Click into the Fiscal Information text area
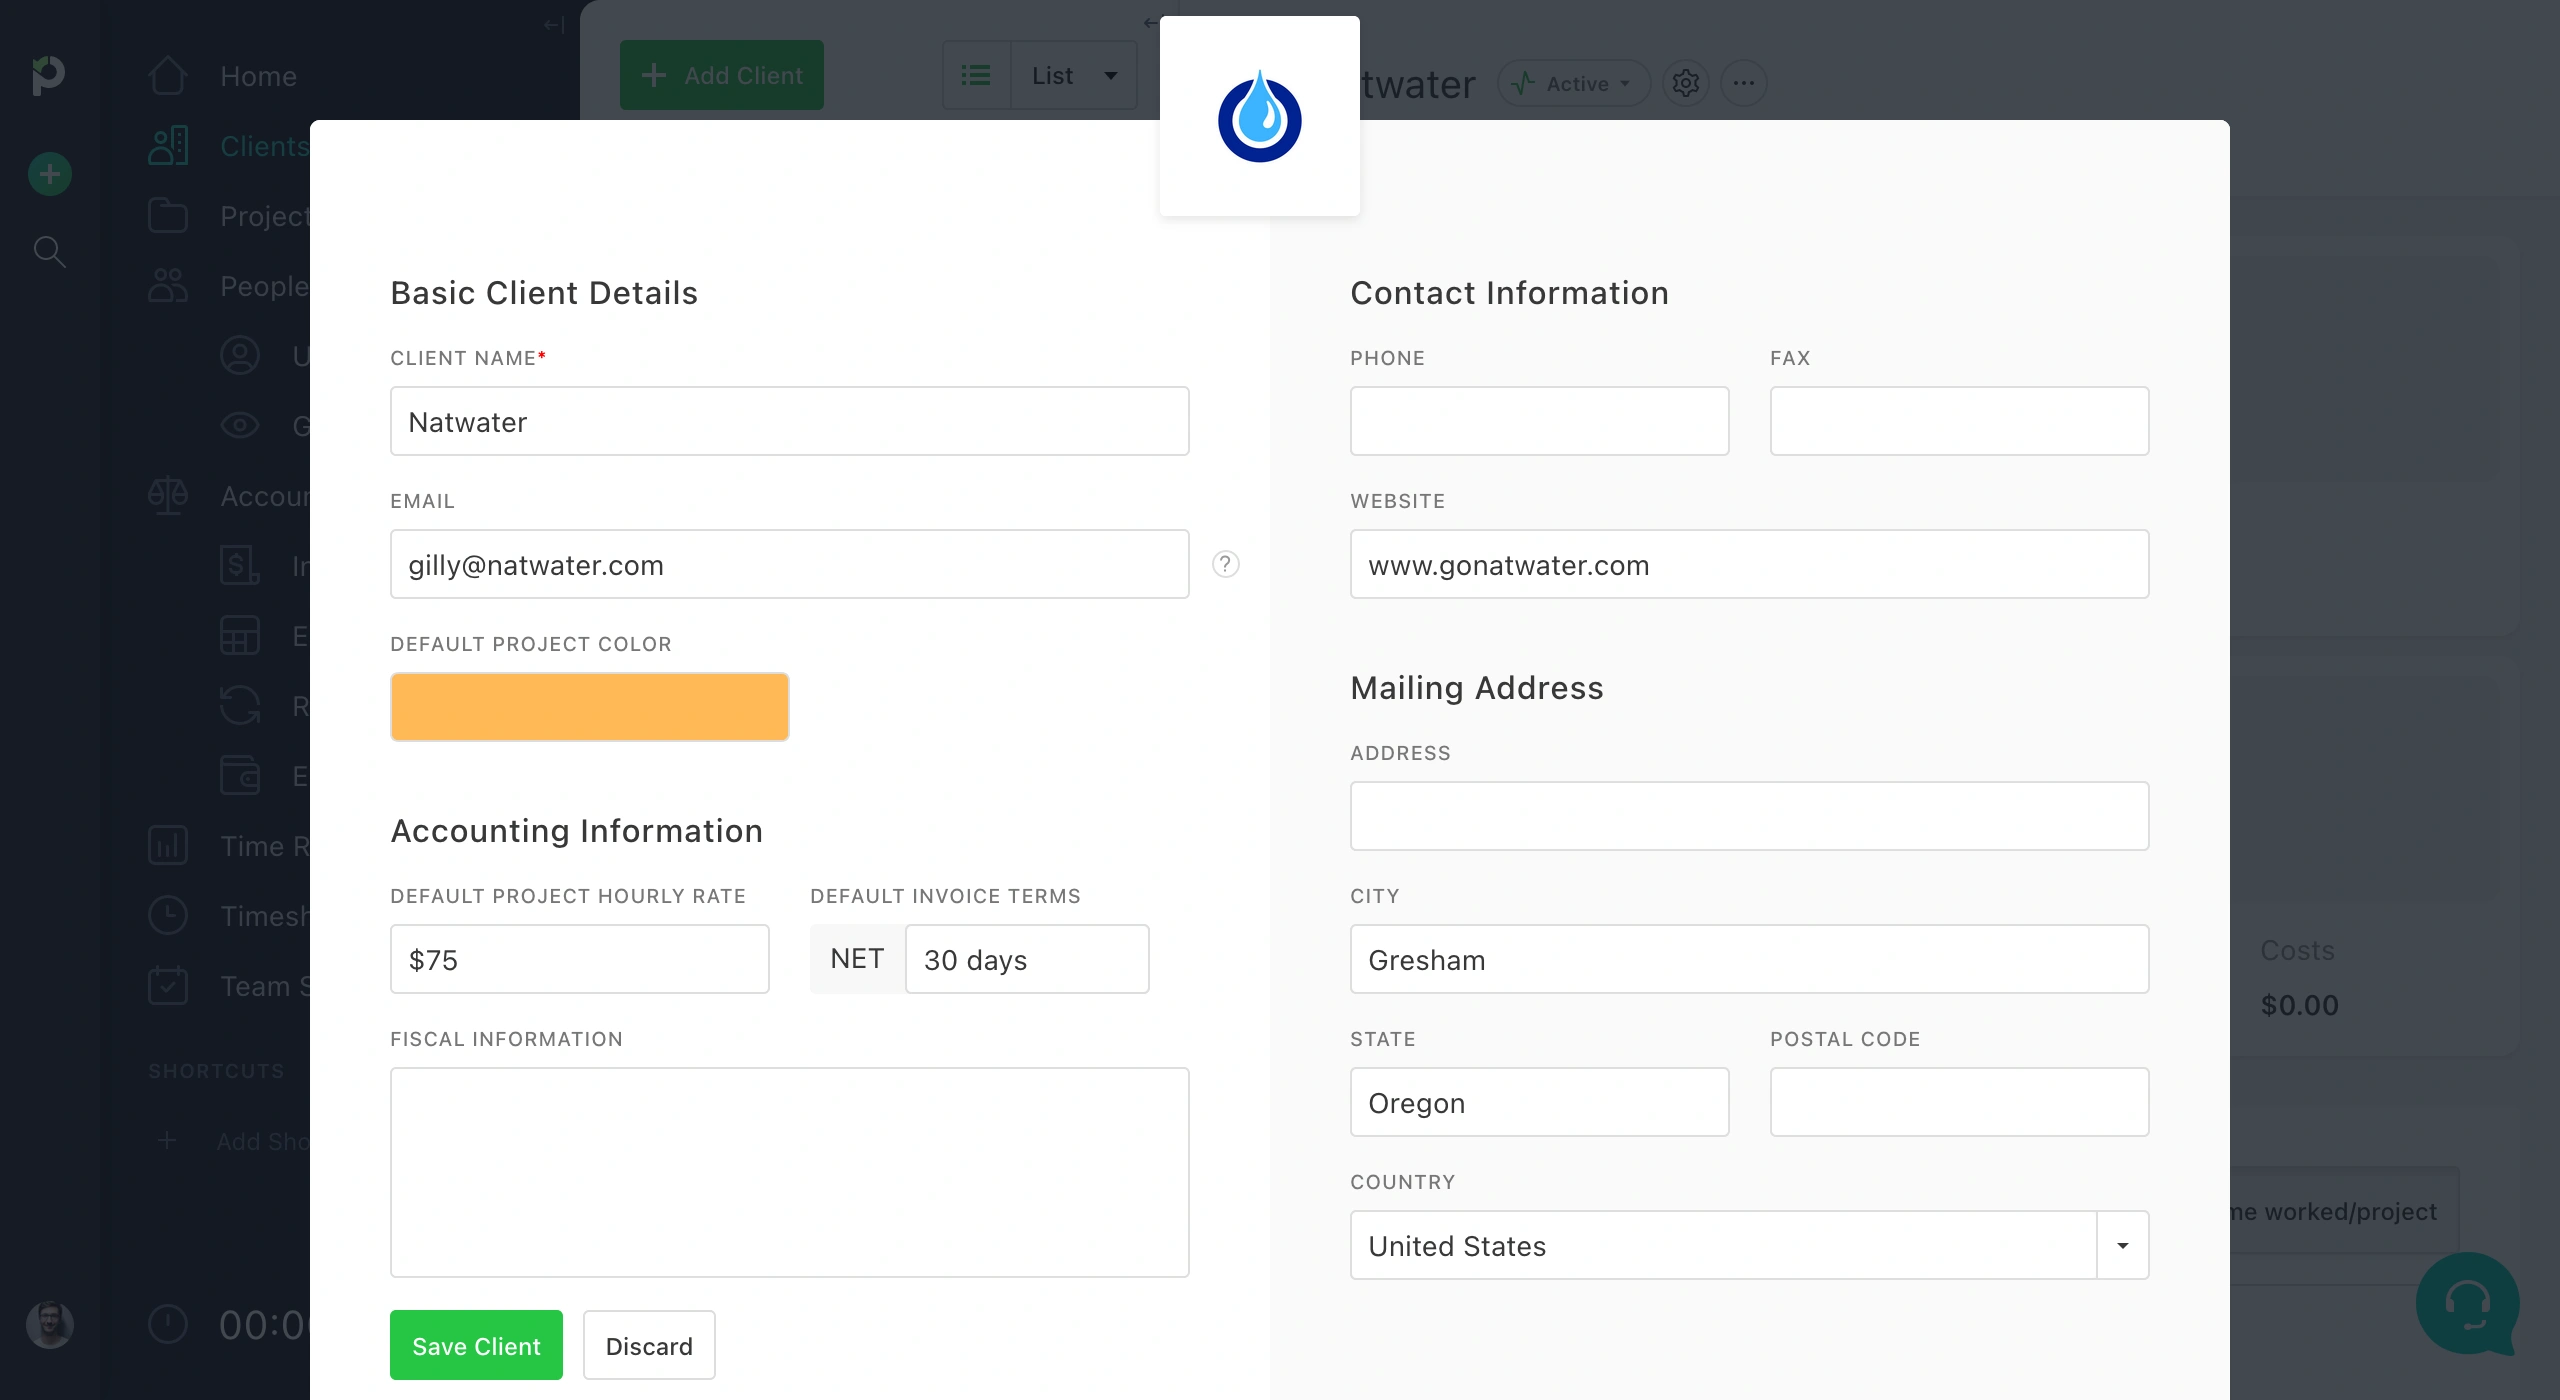The height and width of the screenshot is (1400, 2560). [789, 1172]
